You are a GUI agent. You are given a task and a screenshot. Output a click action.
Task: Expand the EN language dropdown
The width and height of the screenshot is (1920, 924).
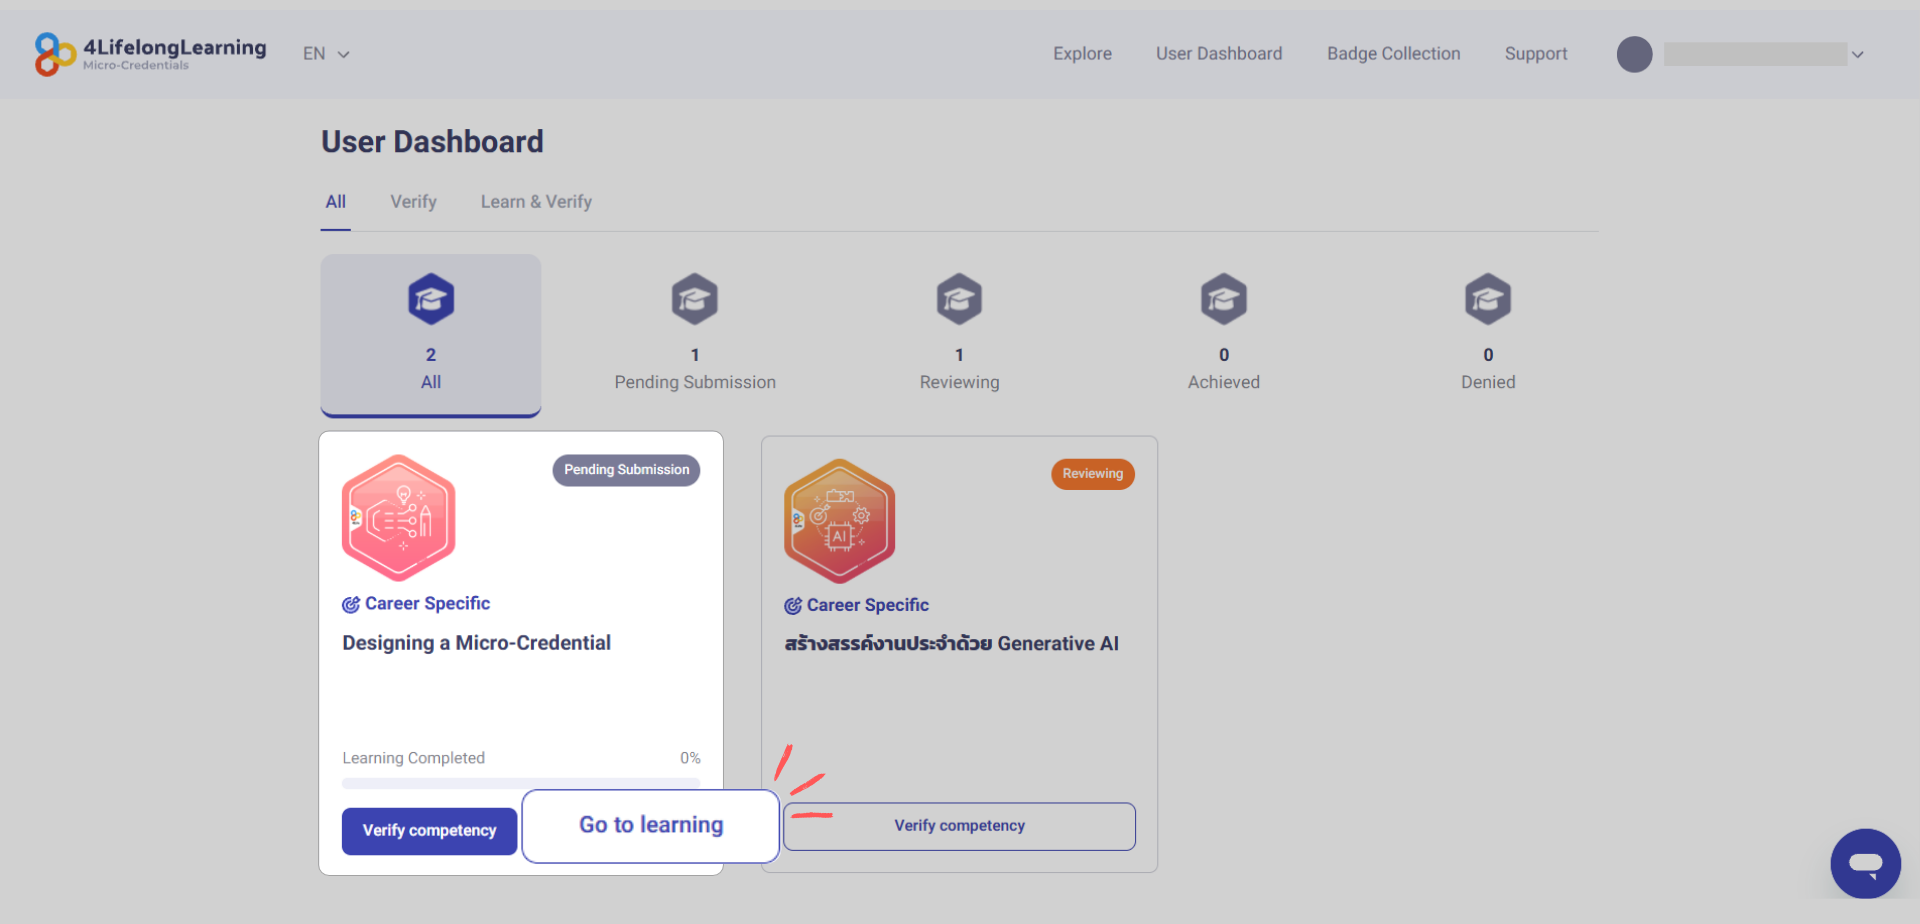point(326,54)
